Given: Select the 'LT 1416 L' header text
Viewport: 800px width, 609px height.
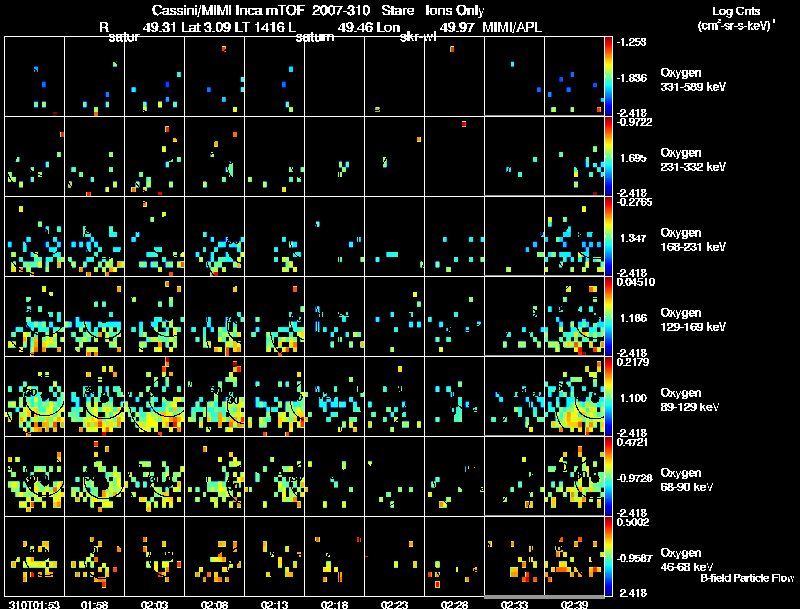Looking at the screenshot, I should click(x=264, y=28).
